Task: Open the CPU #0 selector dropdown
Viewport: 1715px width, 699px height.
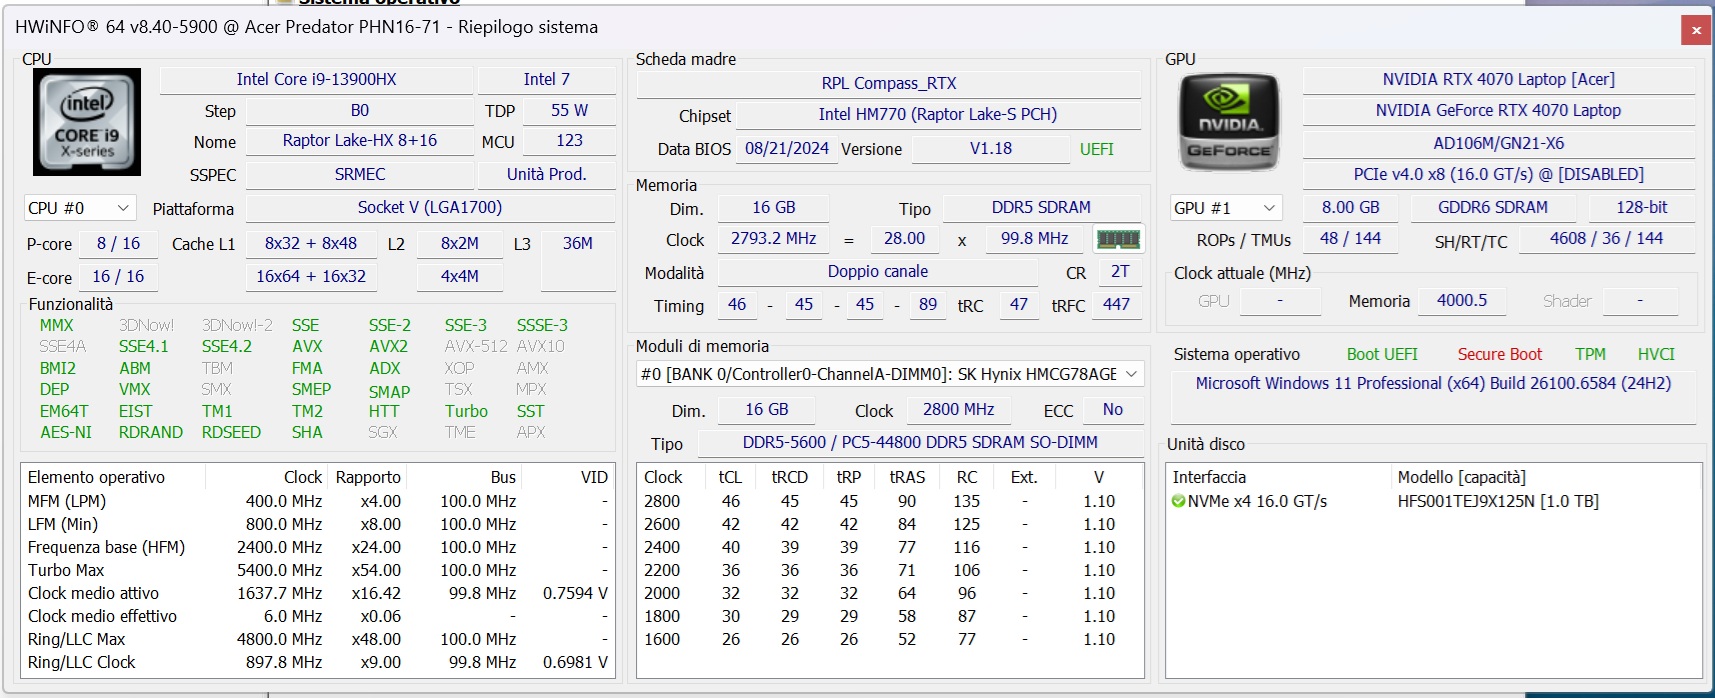Action: pos(79,208)
